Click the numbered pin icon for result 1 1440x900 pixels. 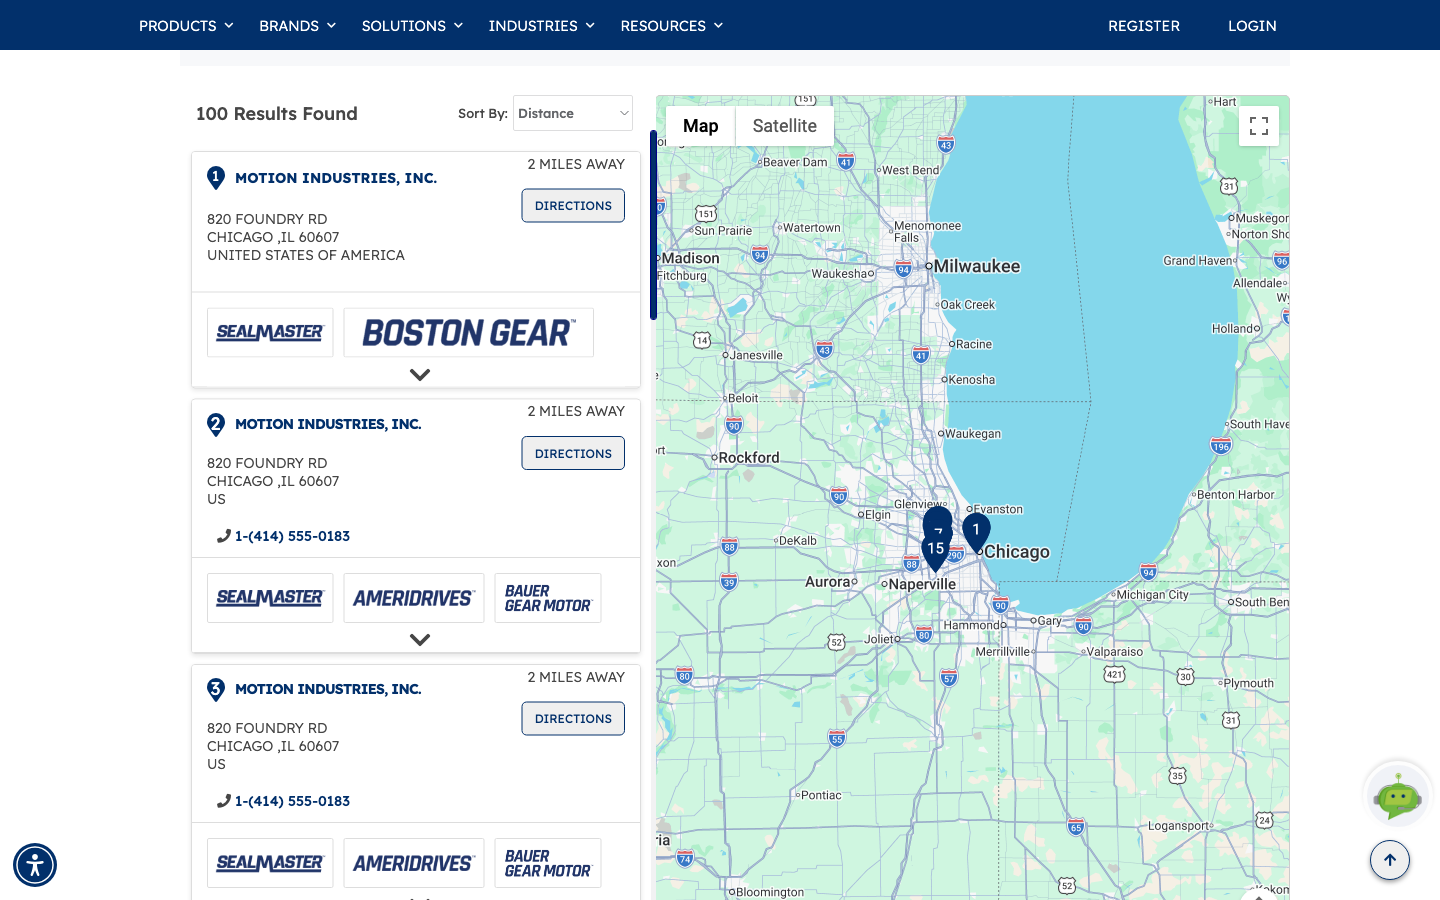pyautogui.click(x=216, y=178)
